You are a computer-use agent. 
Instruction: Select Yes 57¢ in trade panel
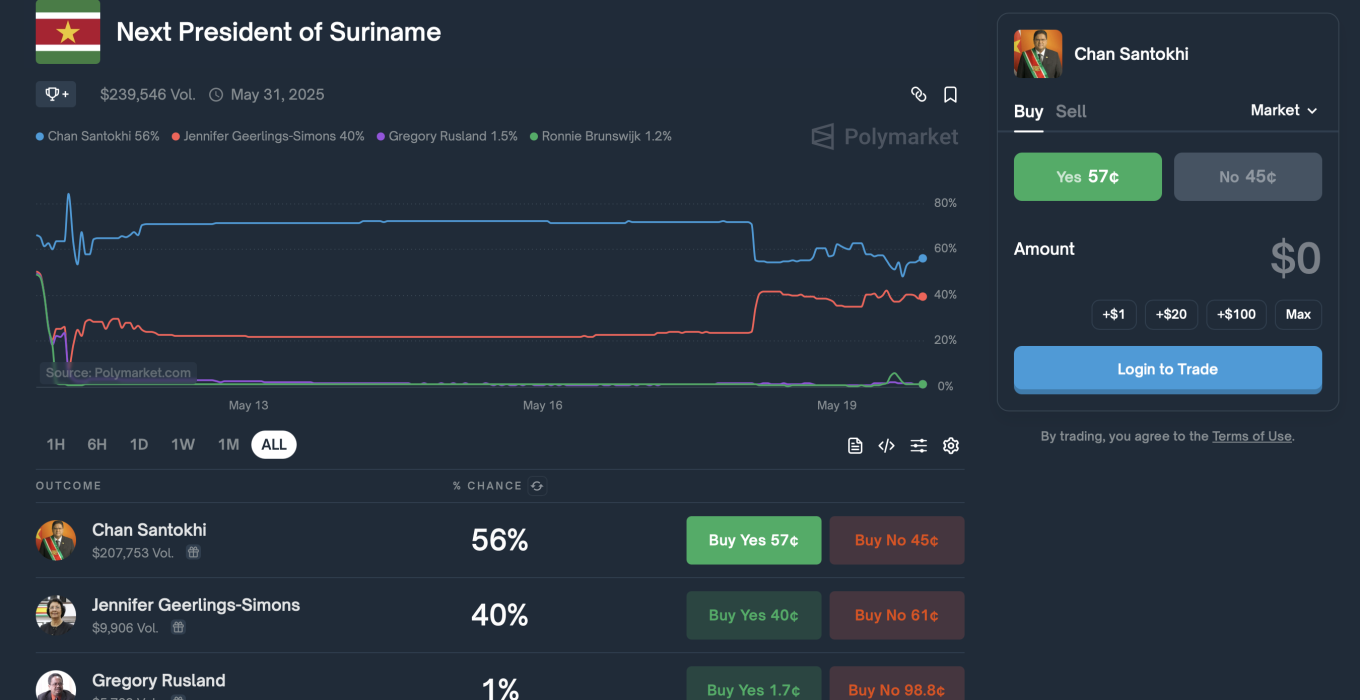click(x=1088, y=177)
